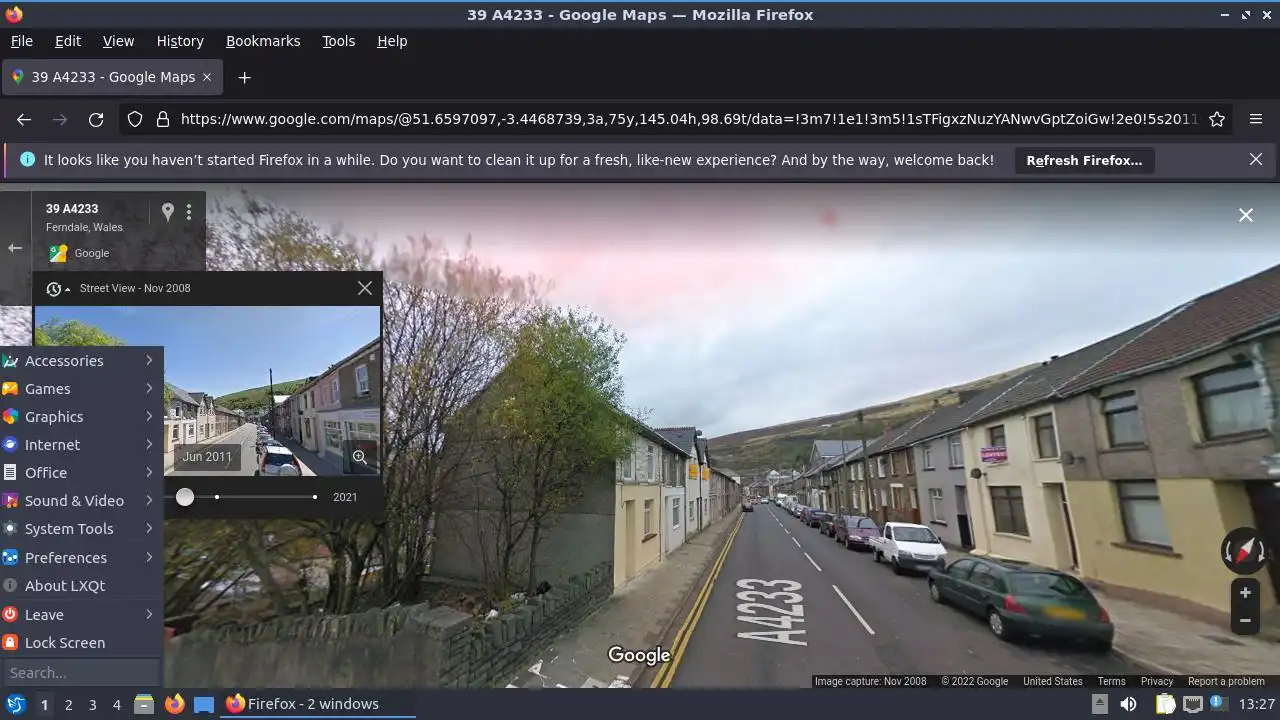Image resolution: width=1280 pixels, height=720 pixels.
Task: Close the 39 A4233 Google Maps tab
Action: point(207,77)
